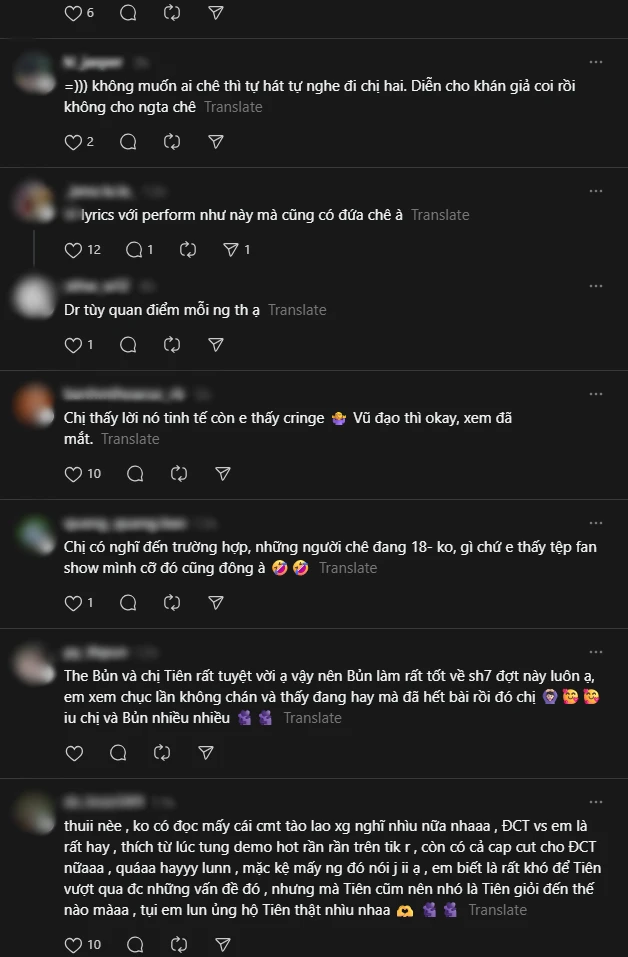Image resolution: width=628 pixels, height=957 pixels.
Task: Share the 'thuii nèe' comment at bottom
Action: click(x=223, y=945)
